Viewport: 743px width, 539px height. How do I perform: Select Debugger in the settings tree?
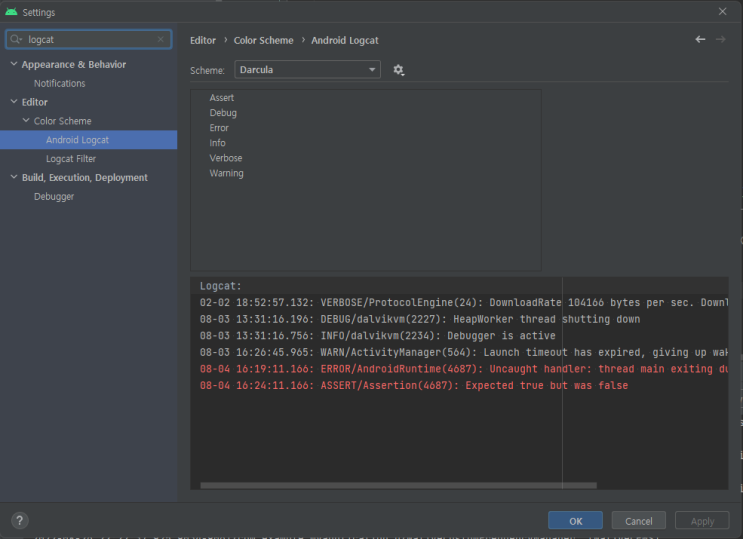pos(54,196)
